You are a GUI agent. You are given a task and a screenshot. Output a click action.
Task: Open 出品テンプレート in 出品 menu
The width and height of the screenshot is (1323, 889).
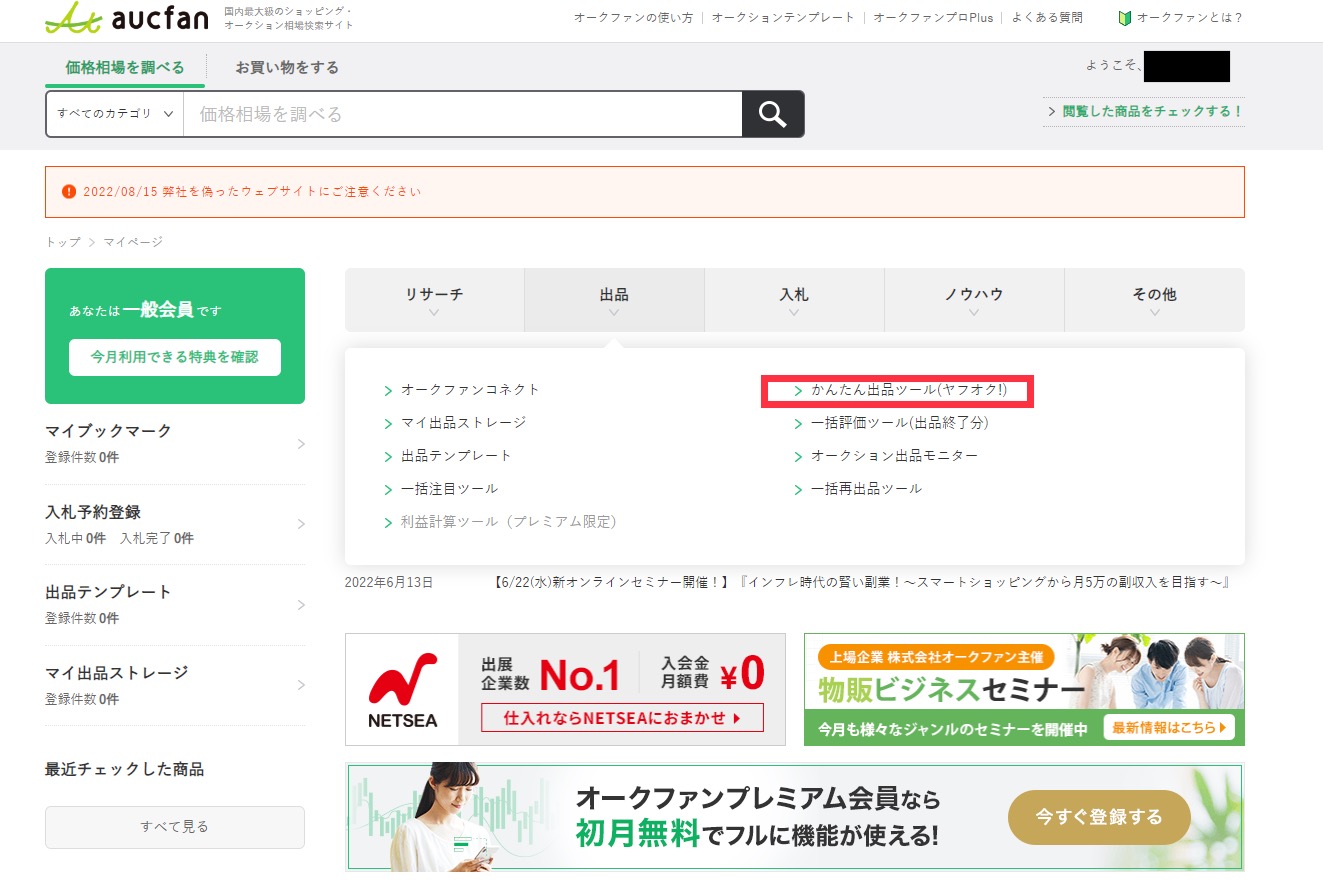pos(456,456)
